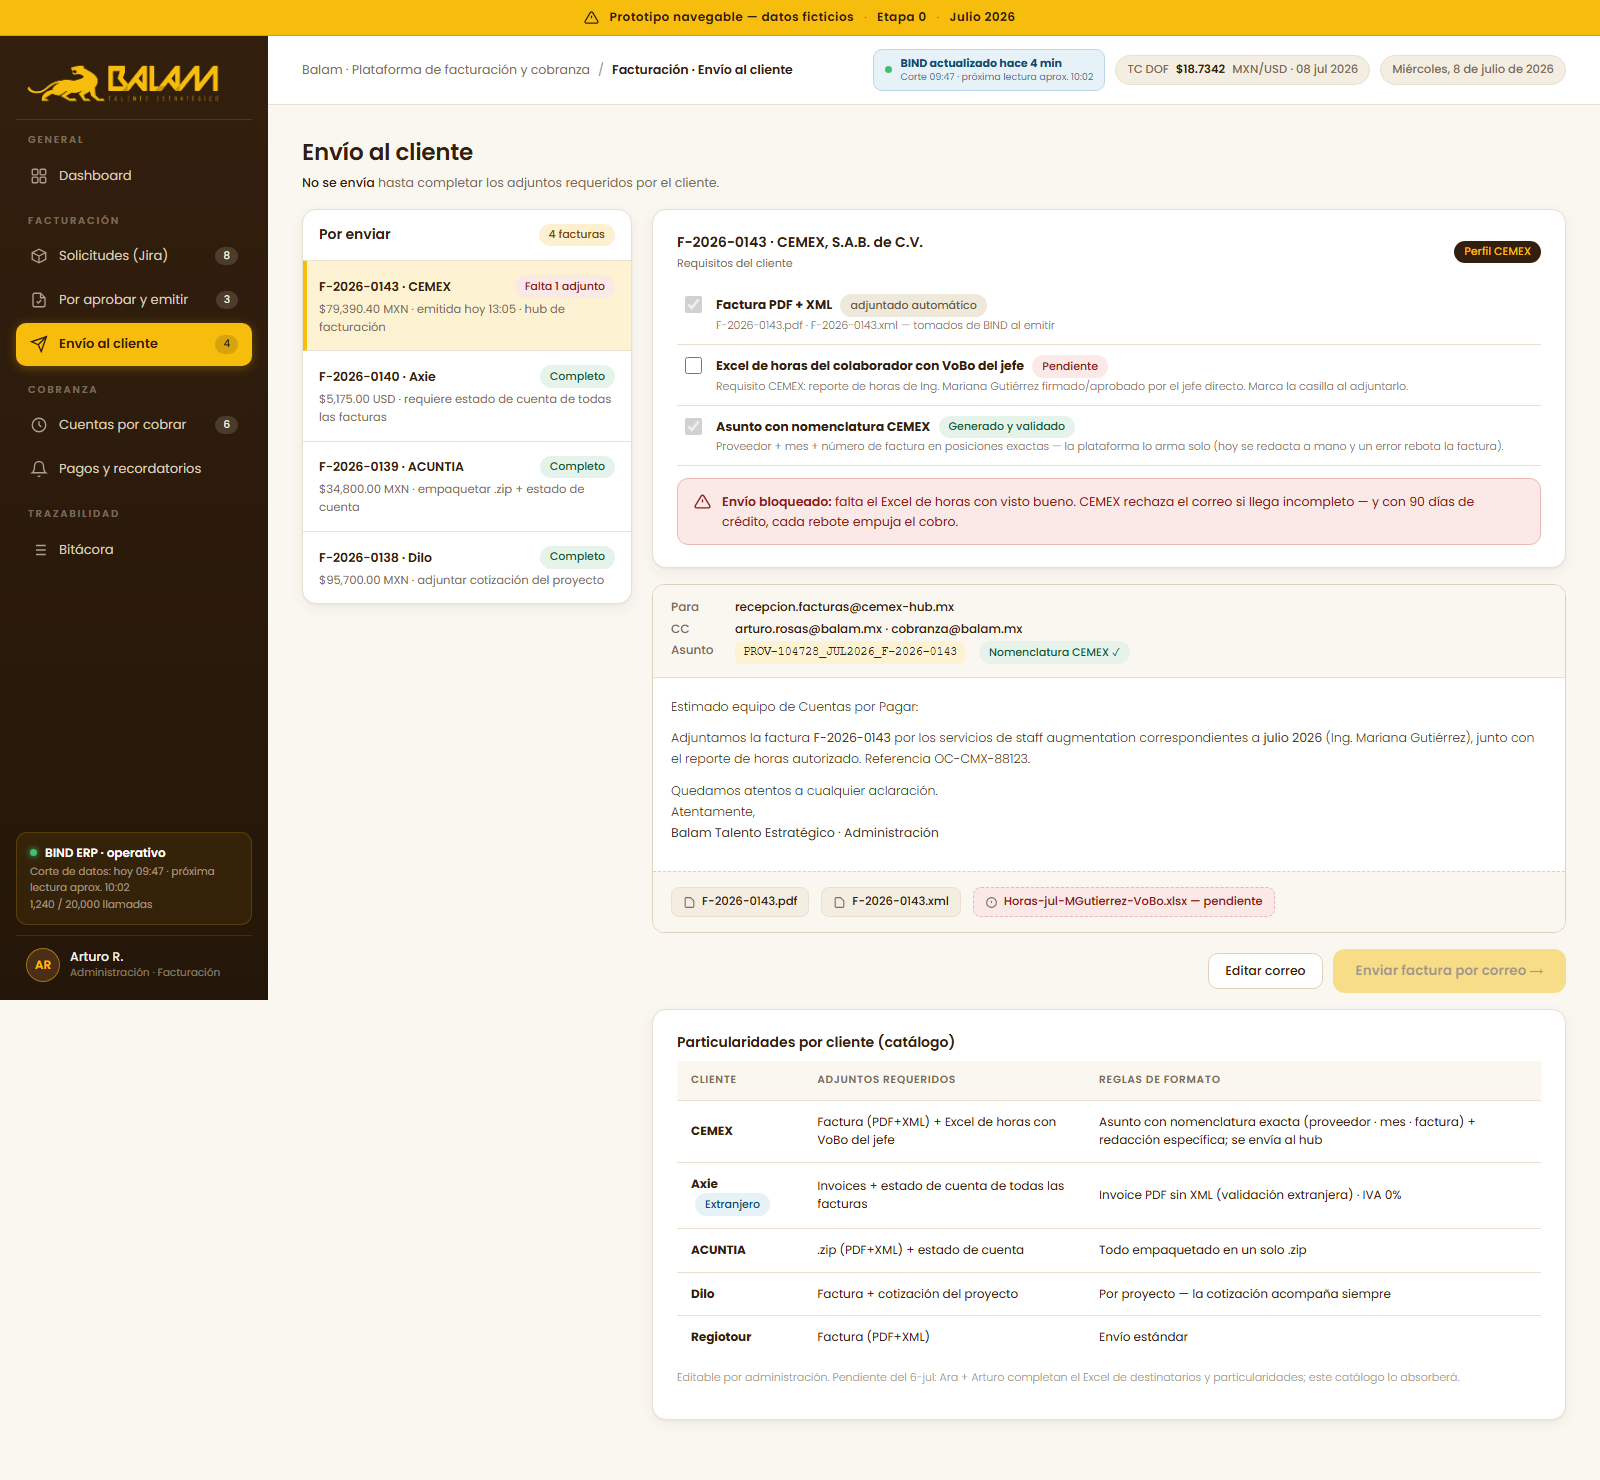The image size is (1600, 1480).
Task: Click the pending clock icon on Horas xlsx attachment
Action: [991, 902]
